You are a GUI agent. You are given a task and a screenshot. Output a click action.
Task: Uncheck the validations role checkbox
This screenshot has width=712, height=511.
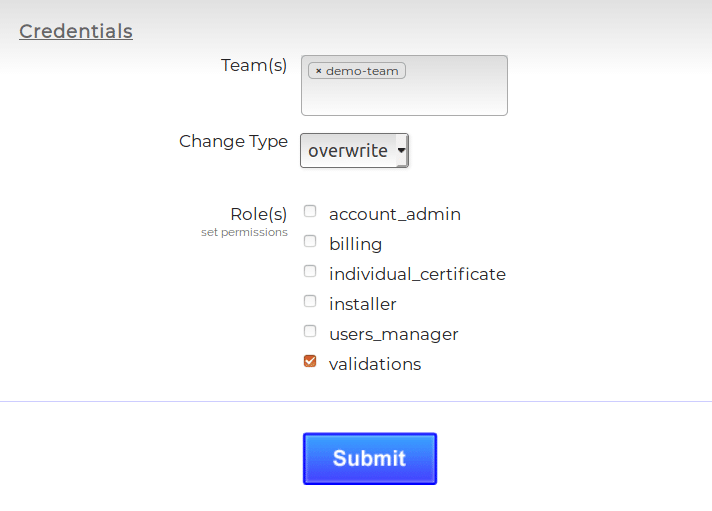pyautogui.click(x=310, y=362)
